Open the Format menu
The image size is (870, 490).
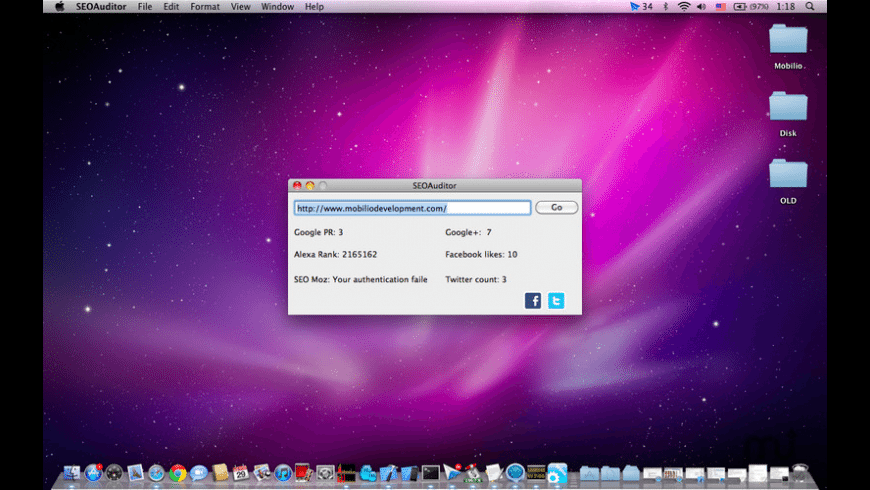coord(205,7)
